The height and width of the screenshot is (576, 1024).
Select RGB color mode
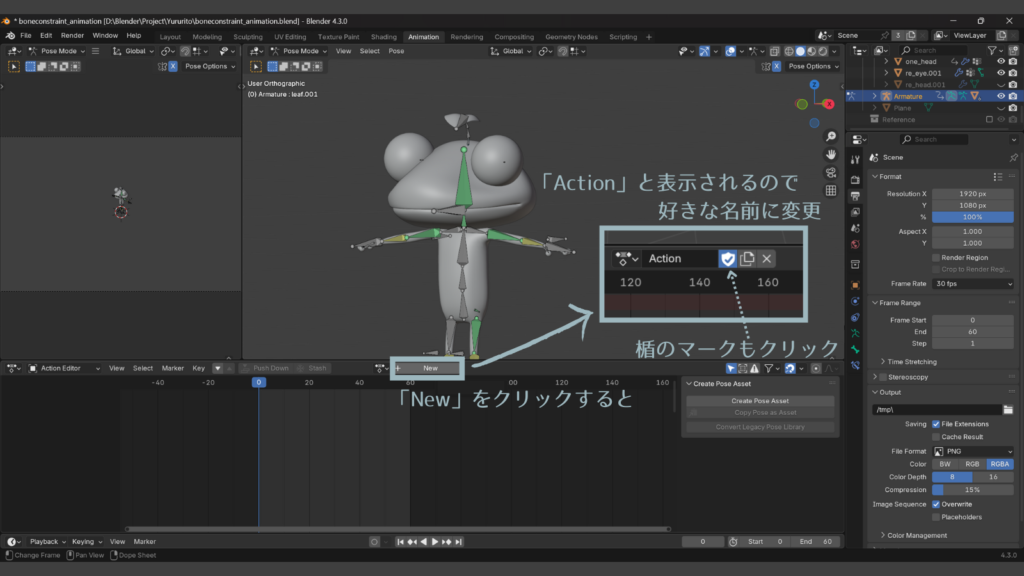click(x=972, y=464)
